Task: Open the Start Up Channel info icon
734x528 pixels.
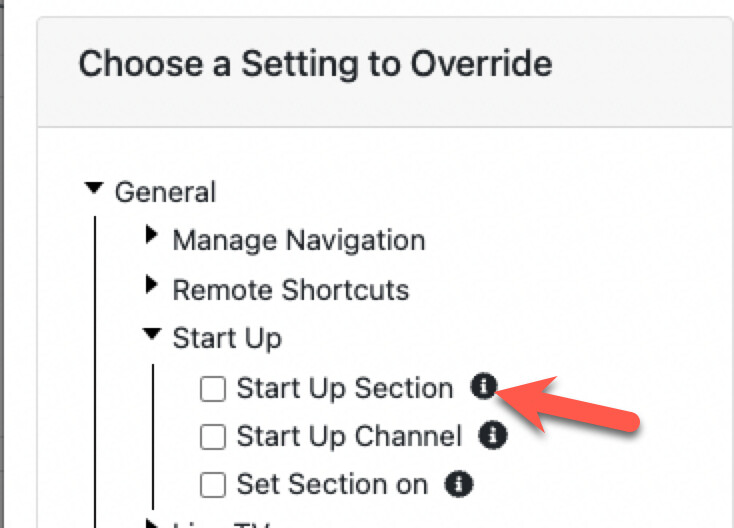Action: tap(492, 436)
